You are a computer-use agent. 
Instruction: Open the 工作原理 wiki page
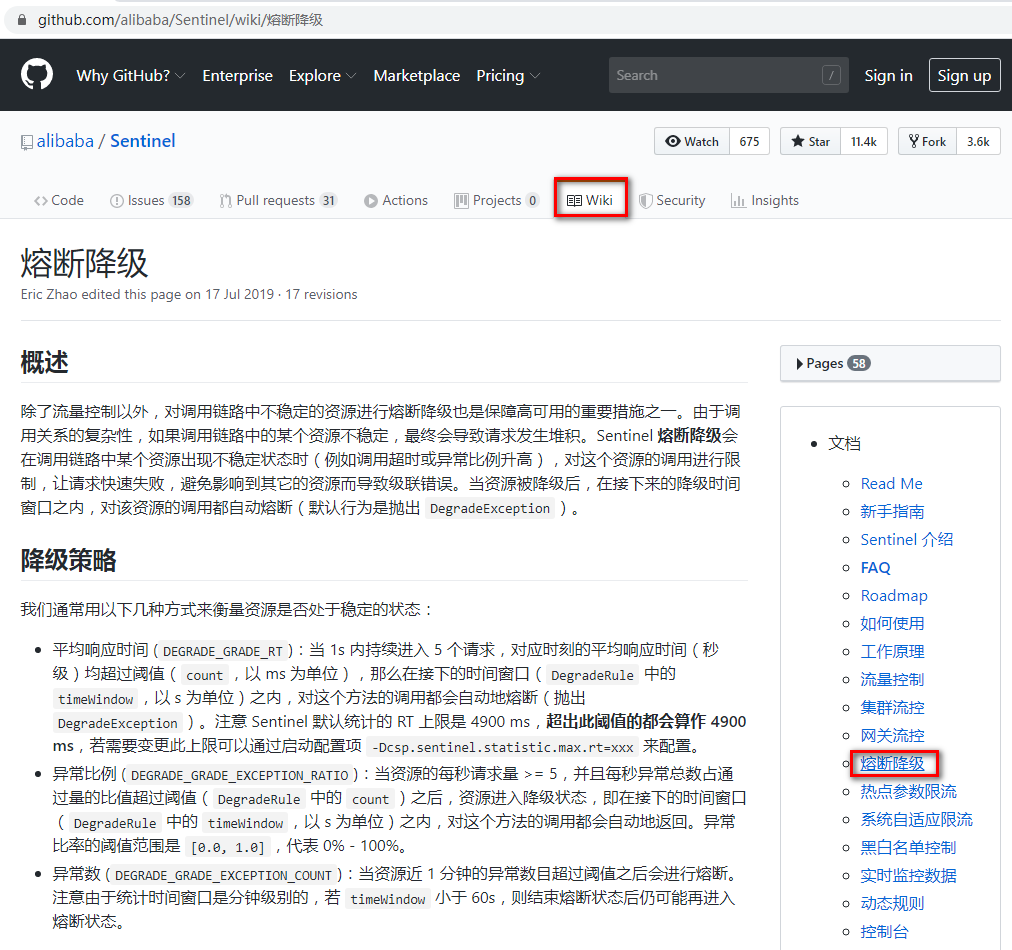[x=892, y=652]
